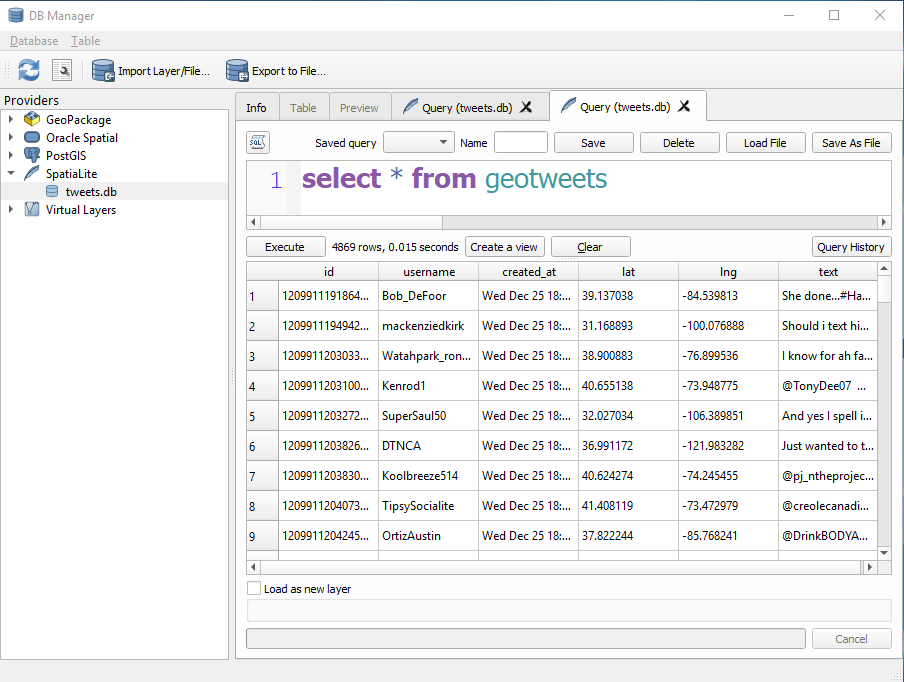Close the first Query (tweets.db) tab
Viewport: 904px width, 682px height.
click(x=527, y=107)
